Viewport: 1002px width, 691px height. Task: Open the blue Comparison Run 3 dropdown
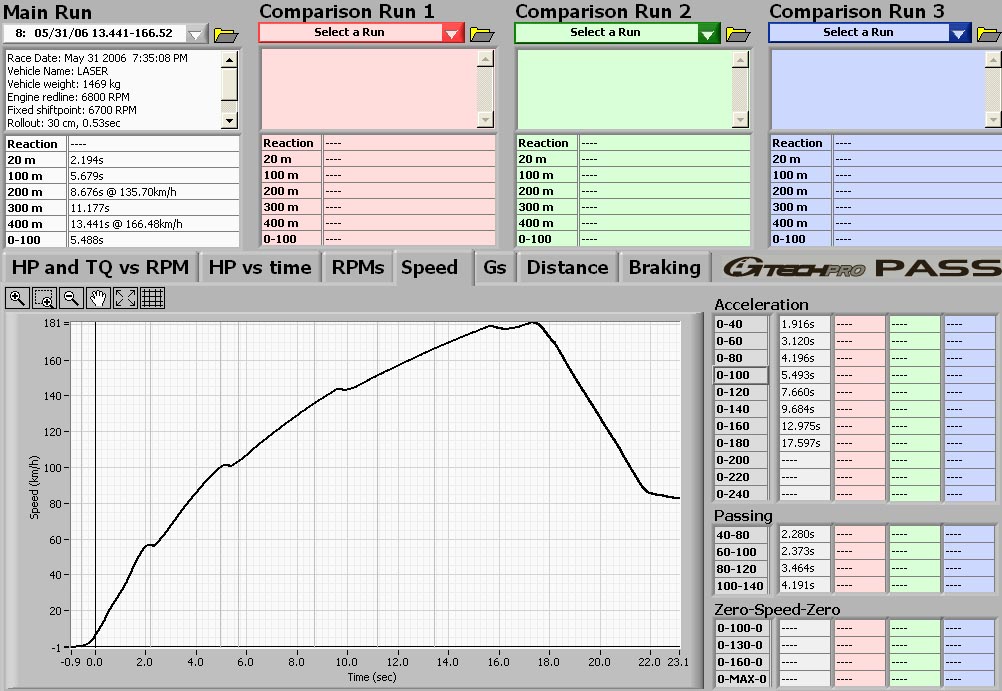958,34
